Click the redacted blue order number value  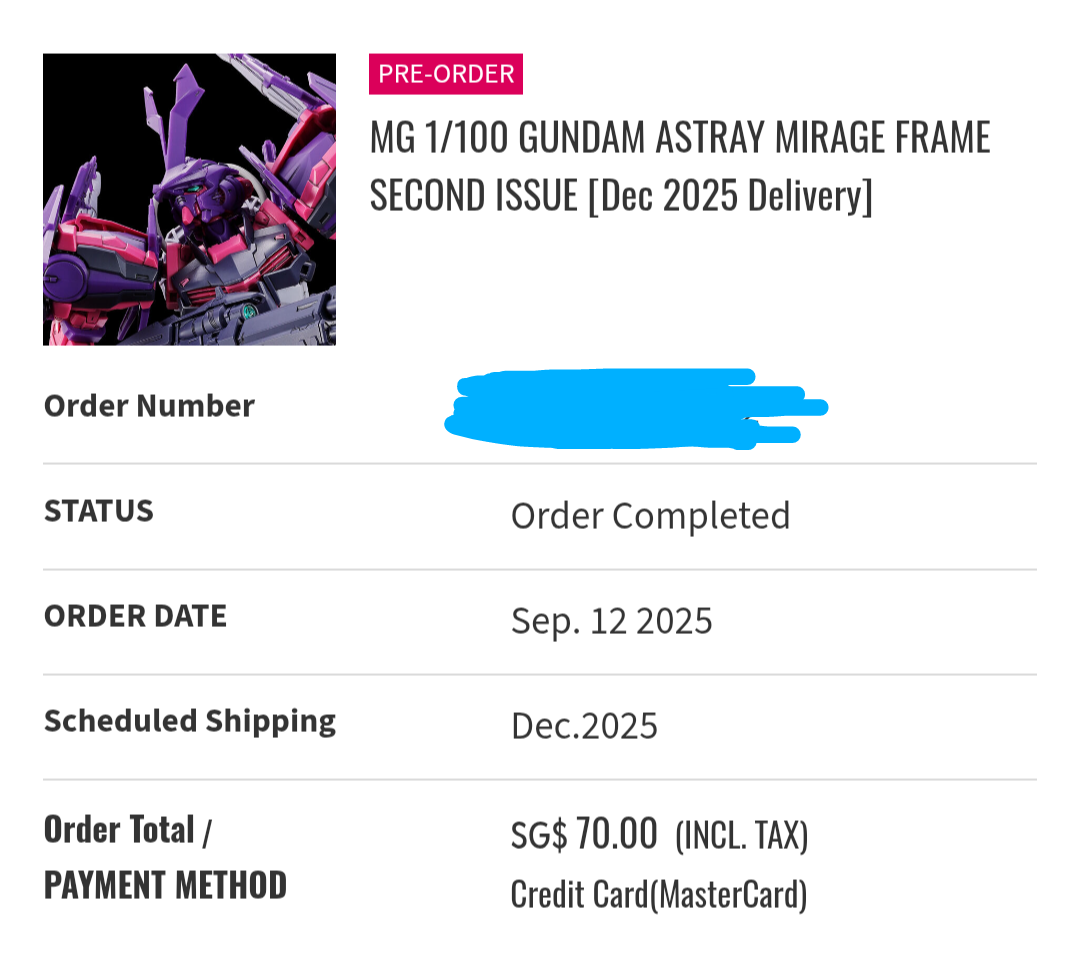[x=636, y=408]
